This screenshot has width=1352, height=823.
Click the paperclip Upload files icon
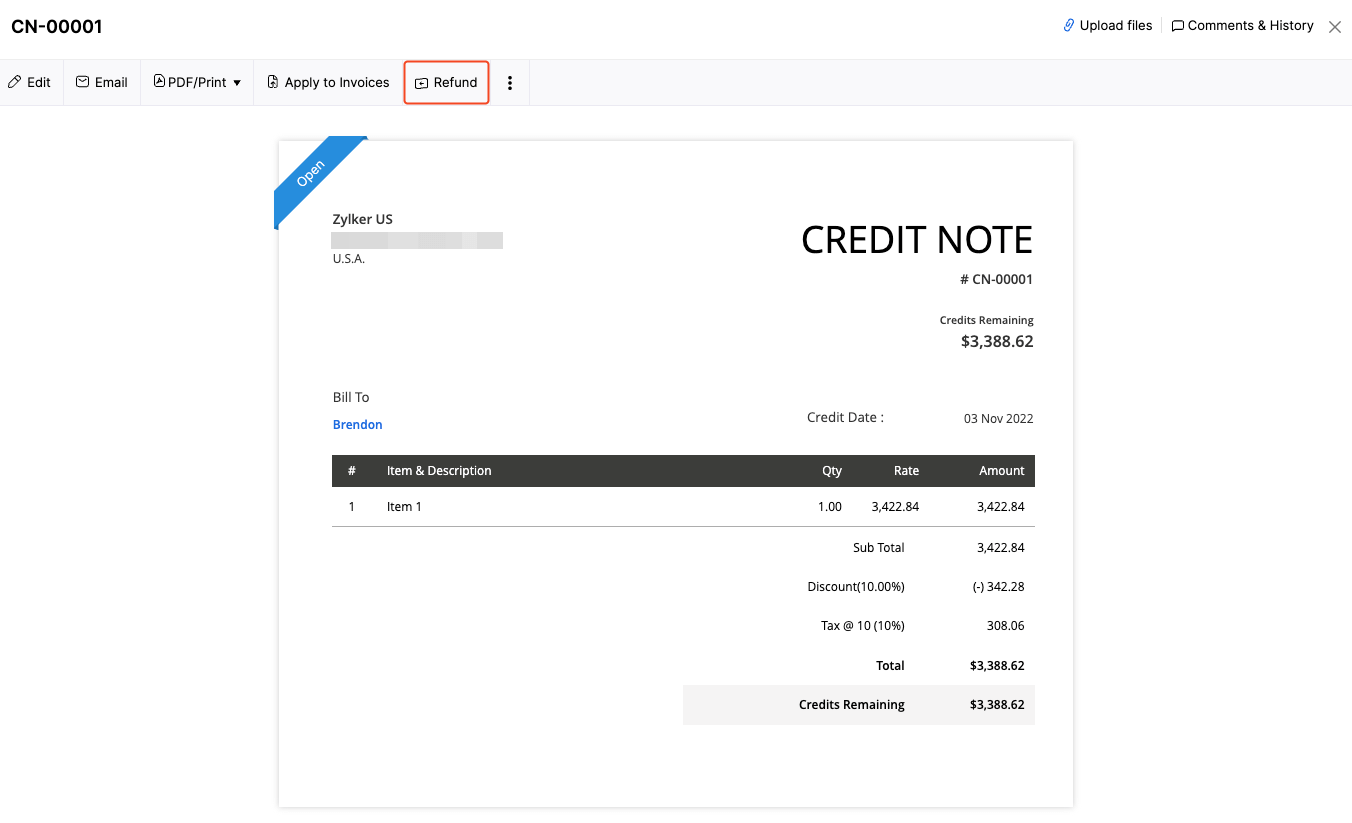[x=1068, y=25]
